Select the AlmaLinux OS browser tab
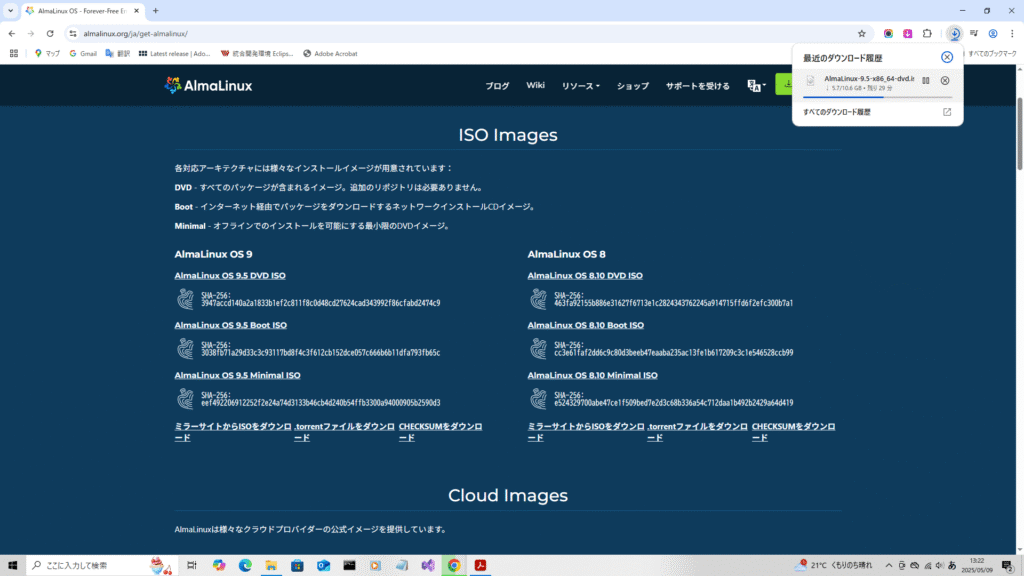1024x576 pixels. [x=82, y=10]
